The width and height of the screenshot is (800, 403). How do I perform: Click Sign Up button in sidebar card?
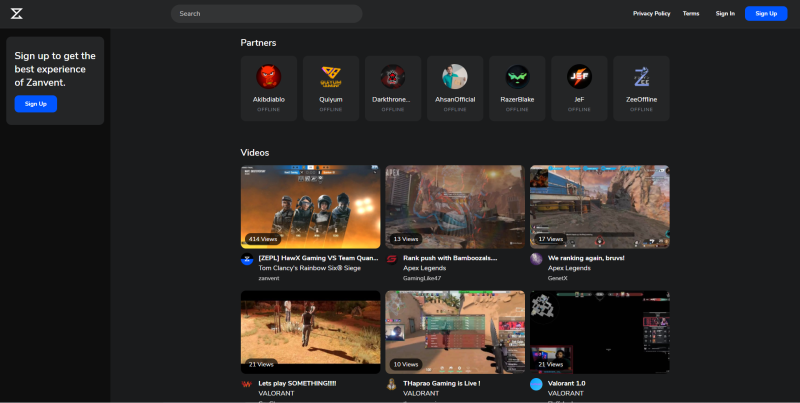point(36,104)
